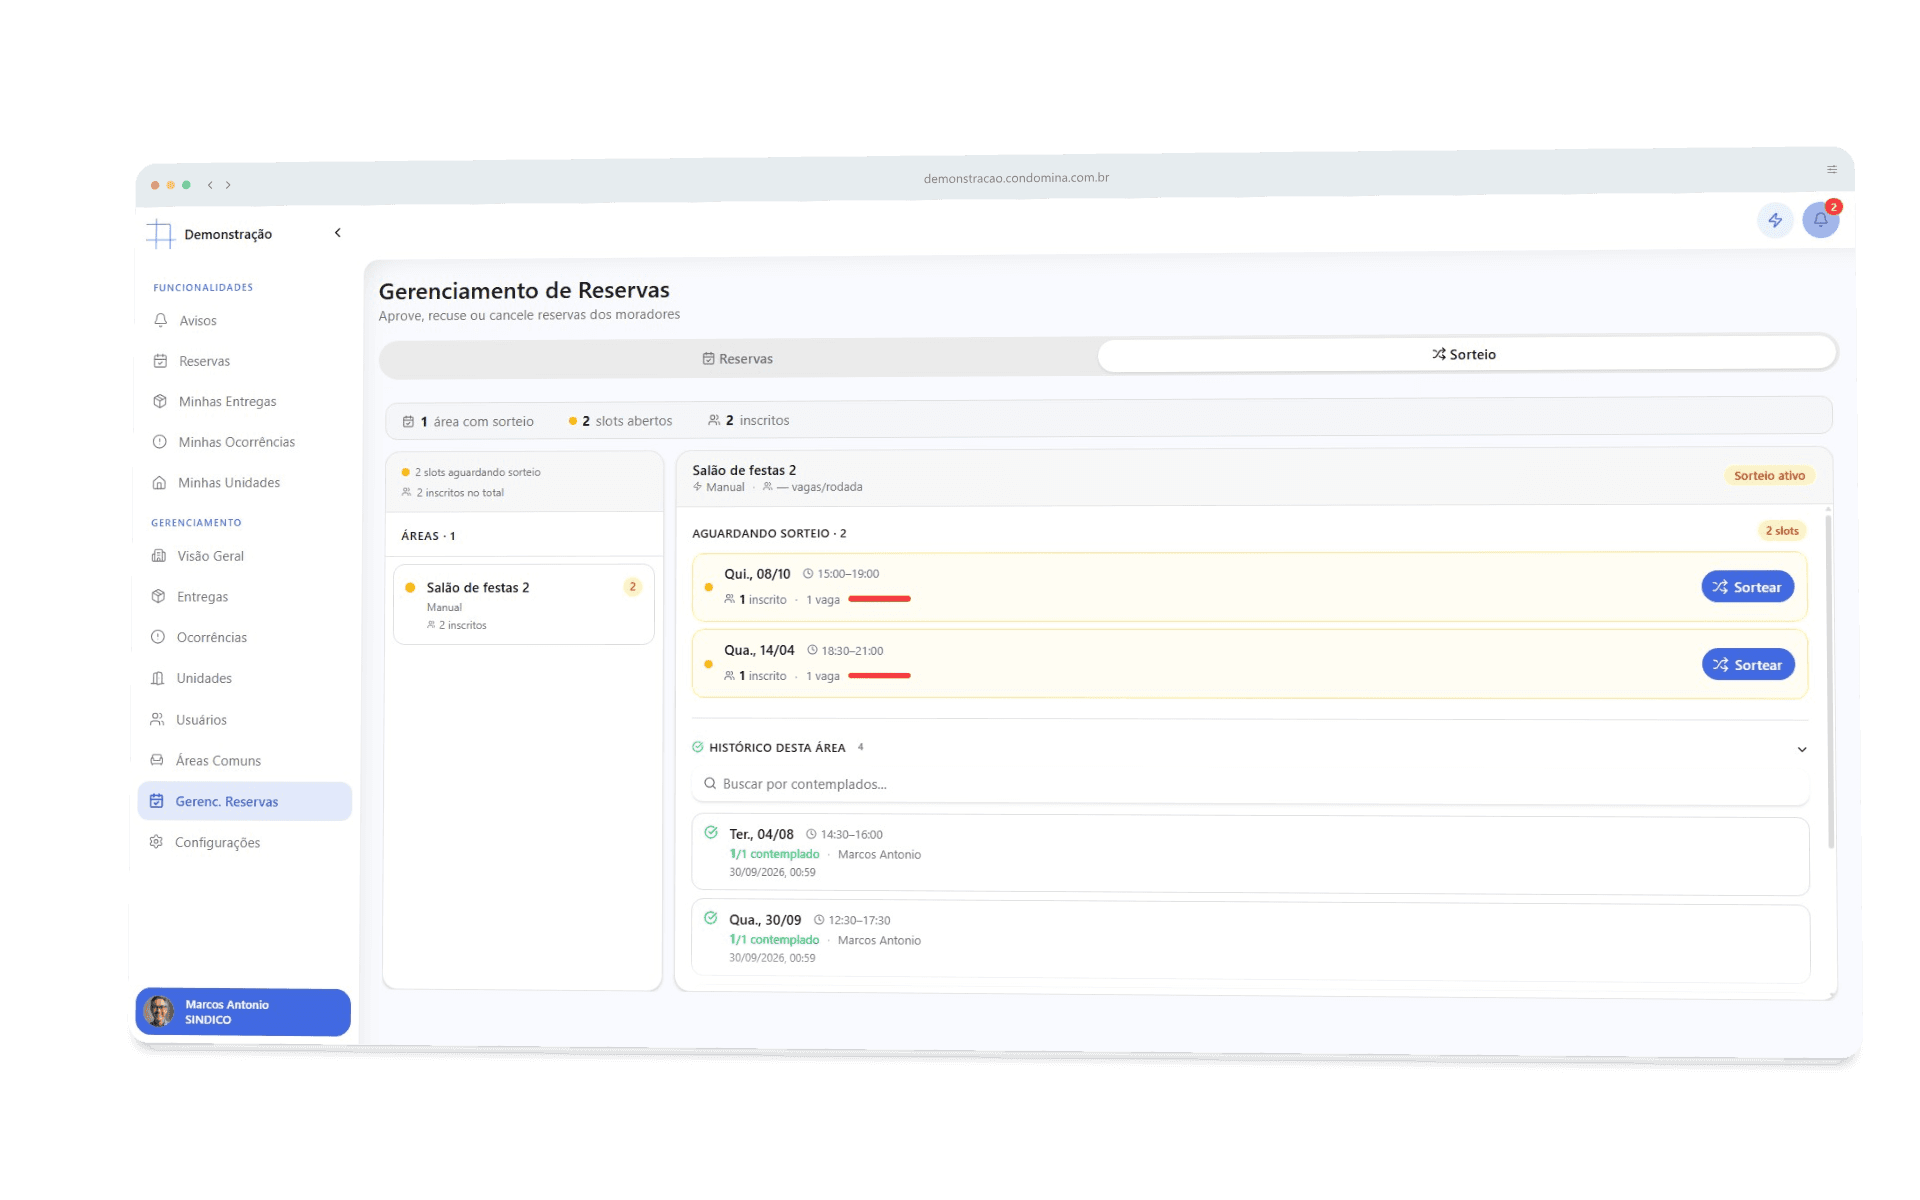The width and height of the screenshot is (1920, 1200).
Task: Click the Configurações gear icon
Action: click(x=156, y=842)
